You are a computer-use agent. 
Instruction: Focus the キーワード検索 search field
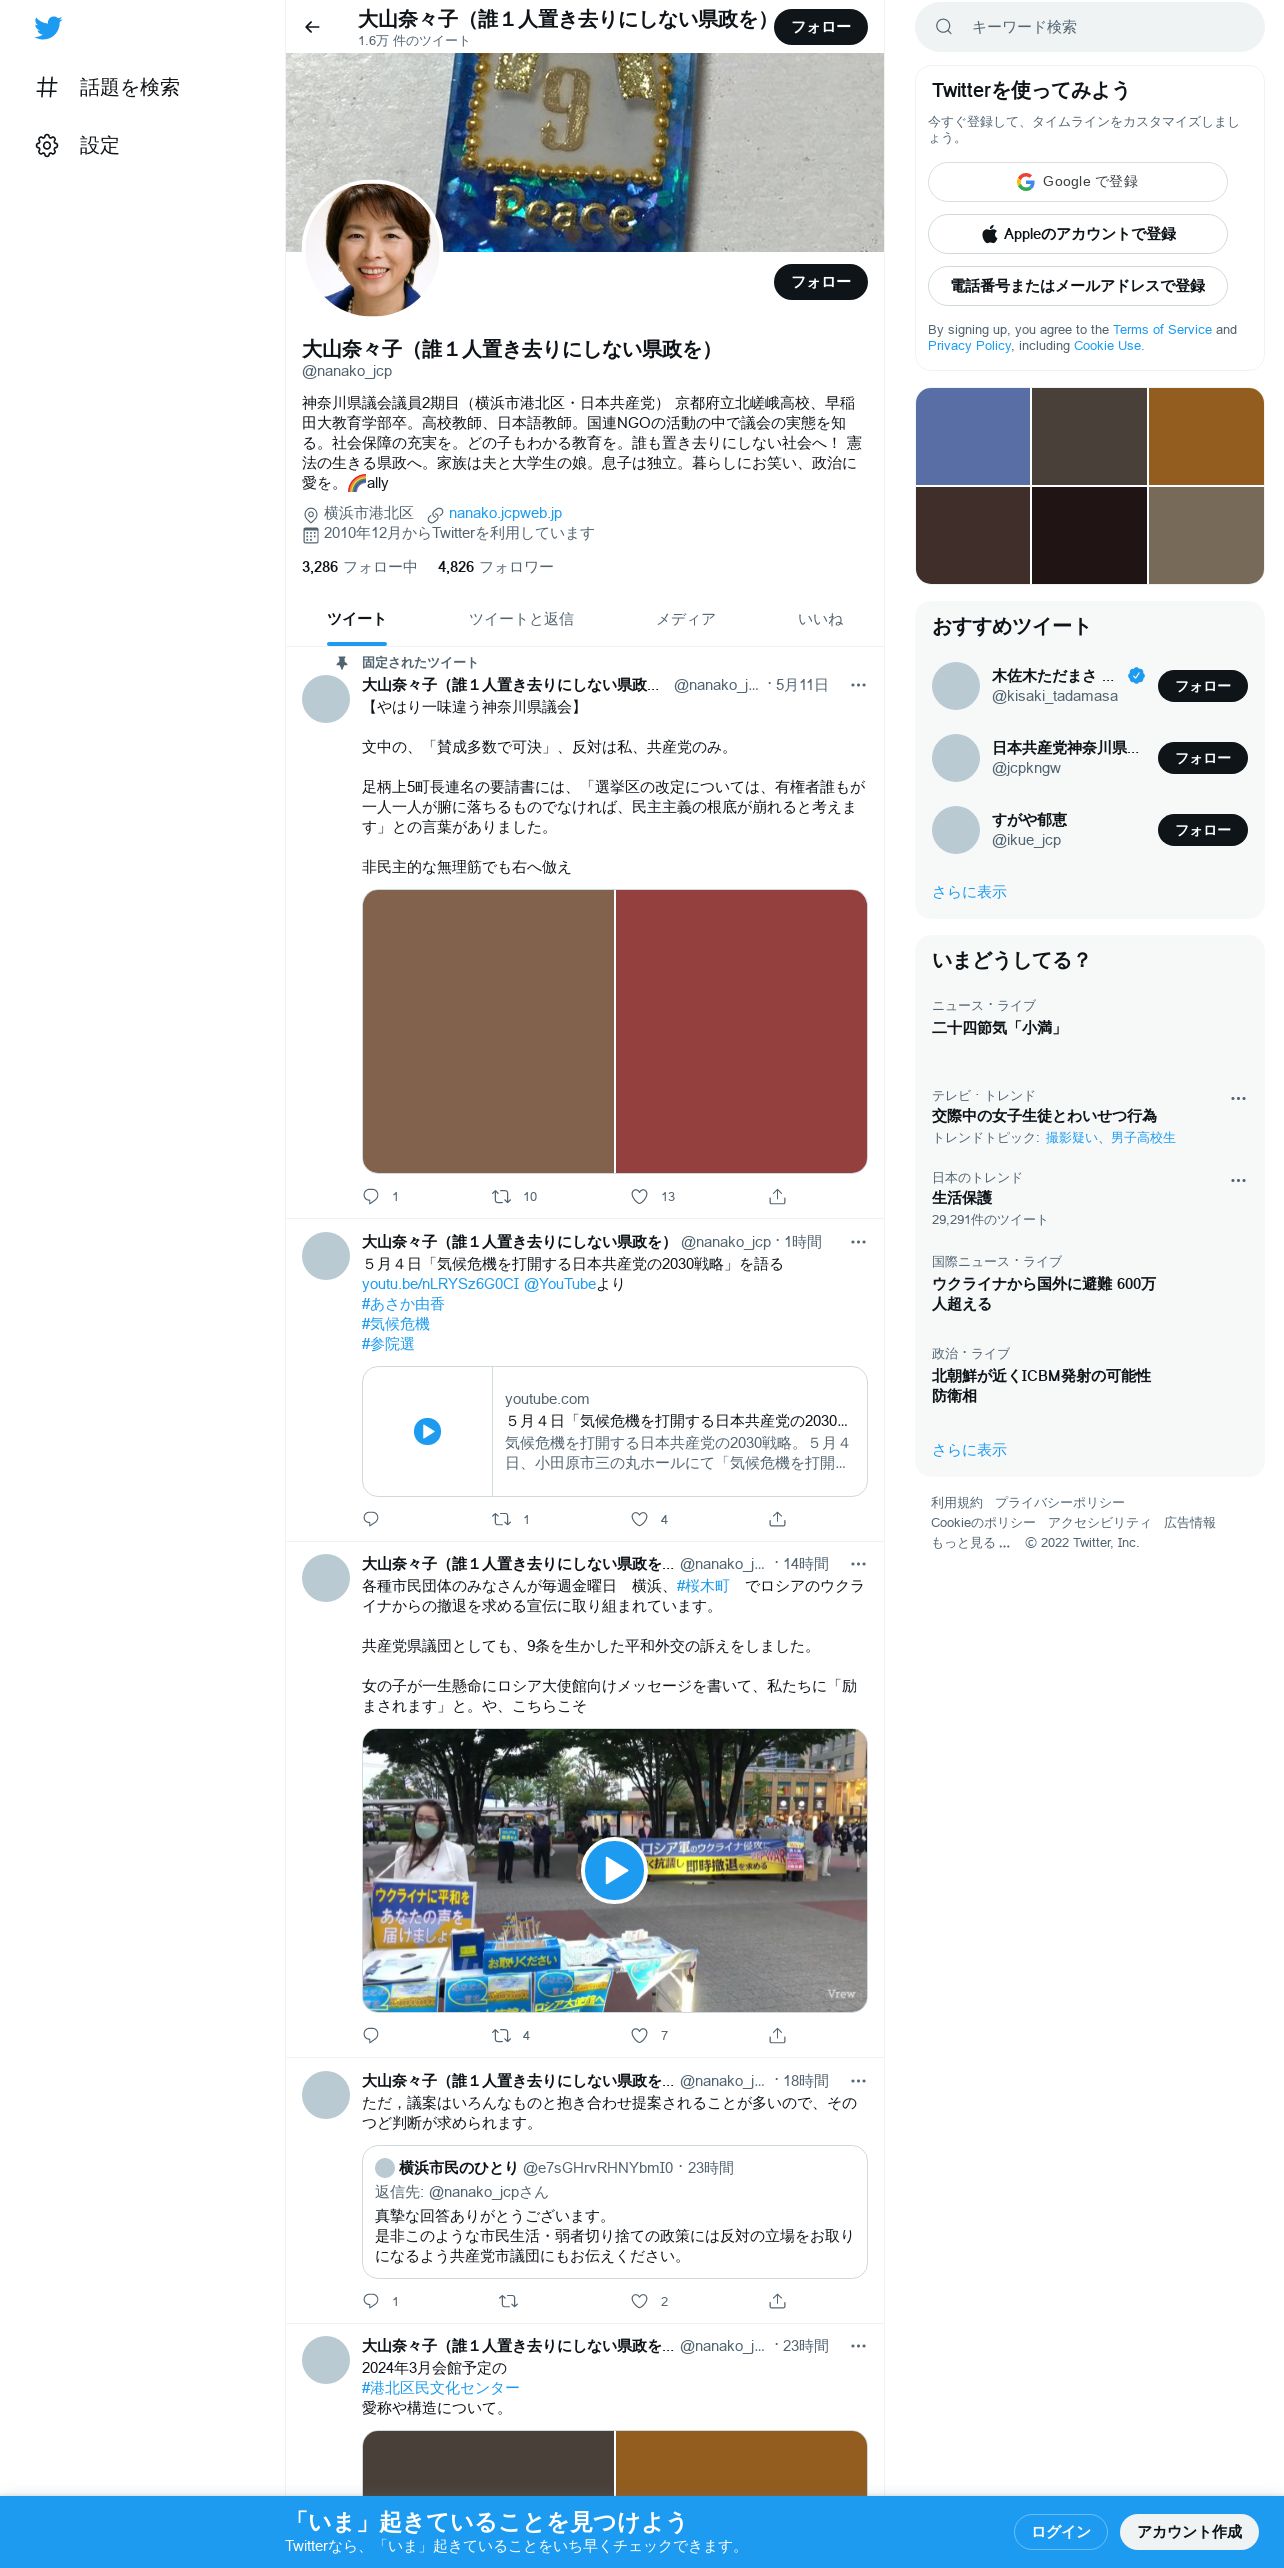[x=1090, y=27]
